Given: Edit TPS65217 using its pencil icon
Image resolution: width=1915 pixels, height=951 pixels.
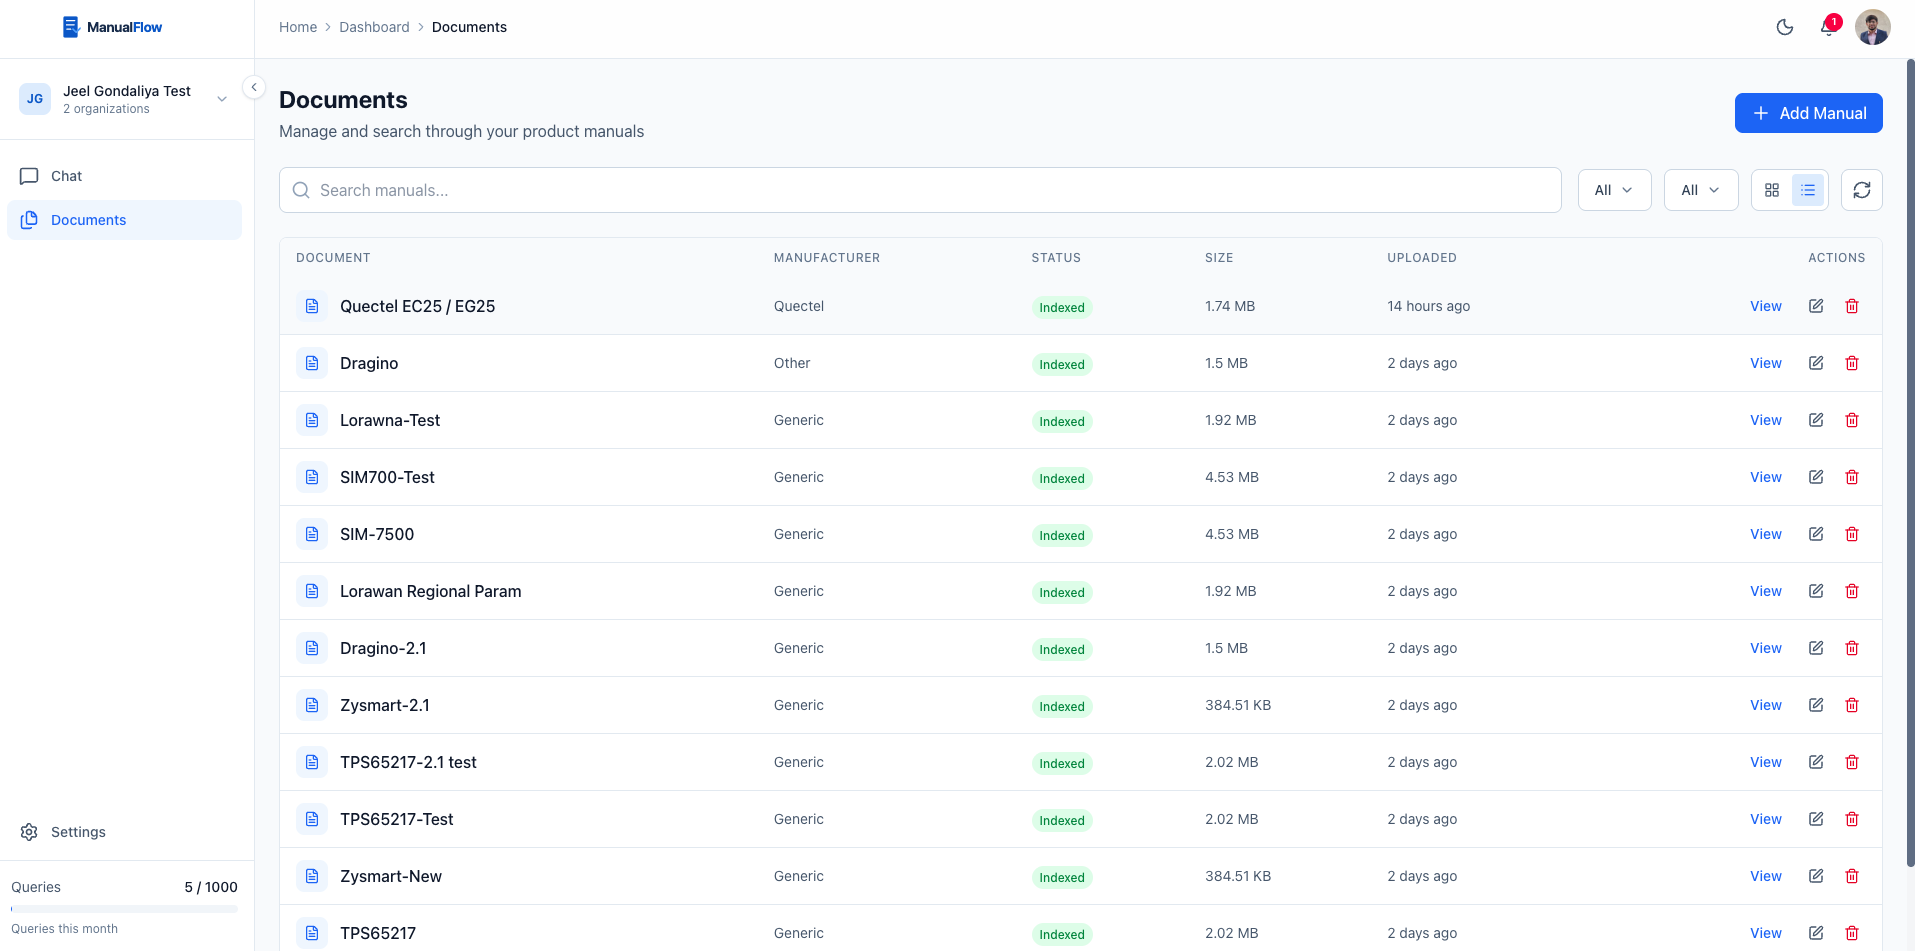Looking at the screenshot, I should click(x=1816, y=932).
